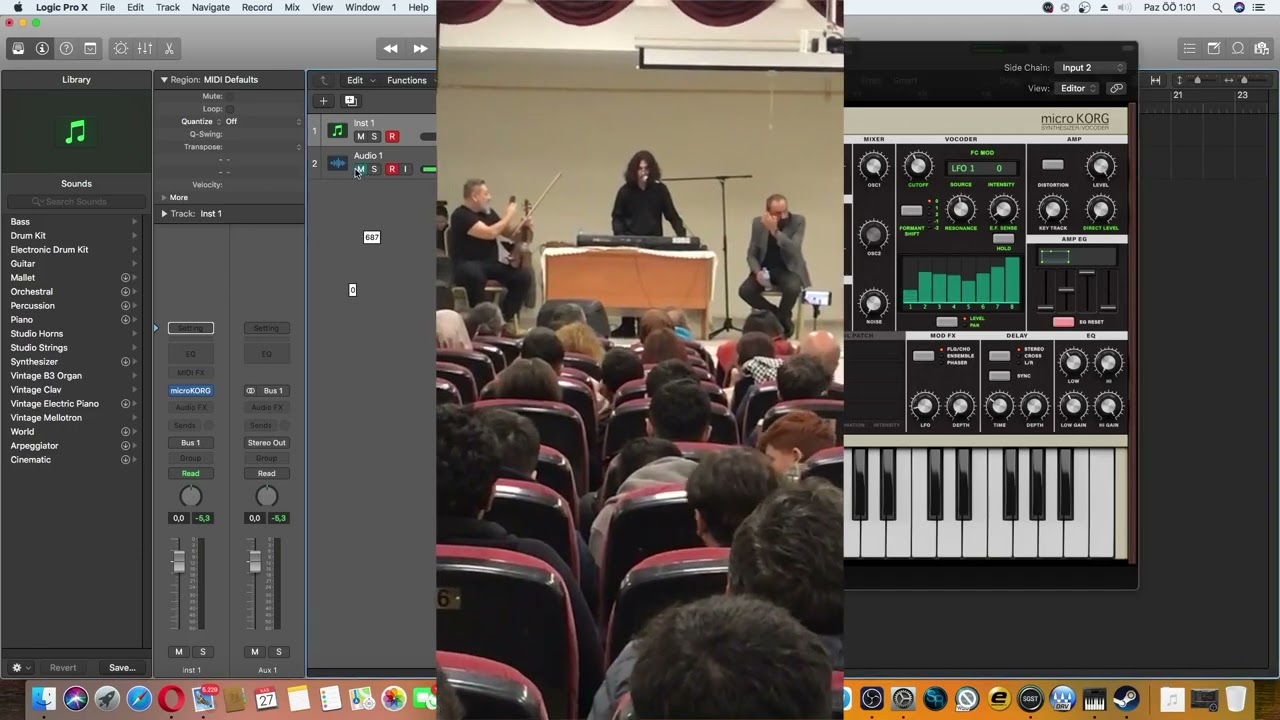This screenshot has width=1280, height=720.
Task: Click the microKORG Cutoff knob
Action: pyautogui.click(x=917, y=166)
